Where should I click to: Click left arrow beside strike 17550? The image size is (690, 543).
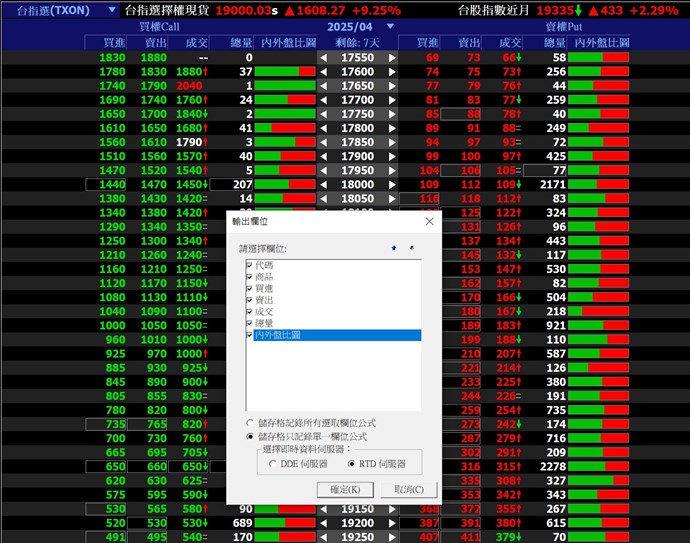pyautogui.click(x=323, y=58)
